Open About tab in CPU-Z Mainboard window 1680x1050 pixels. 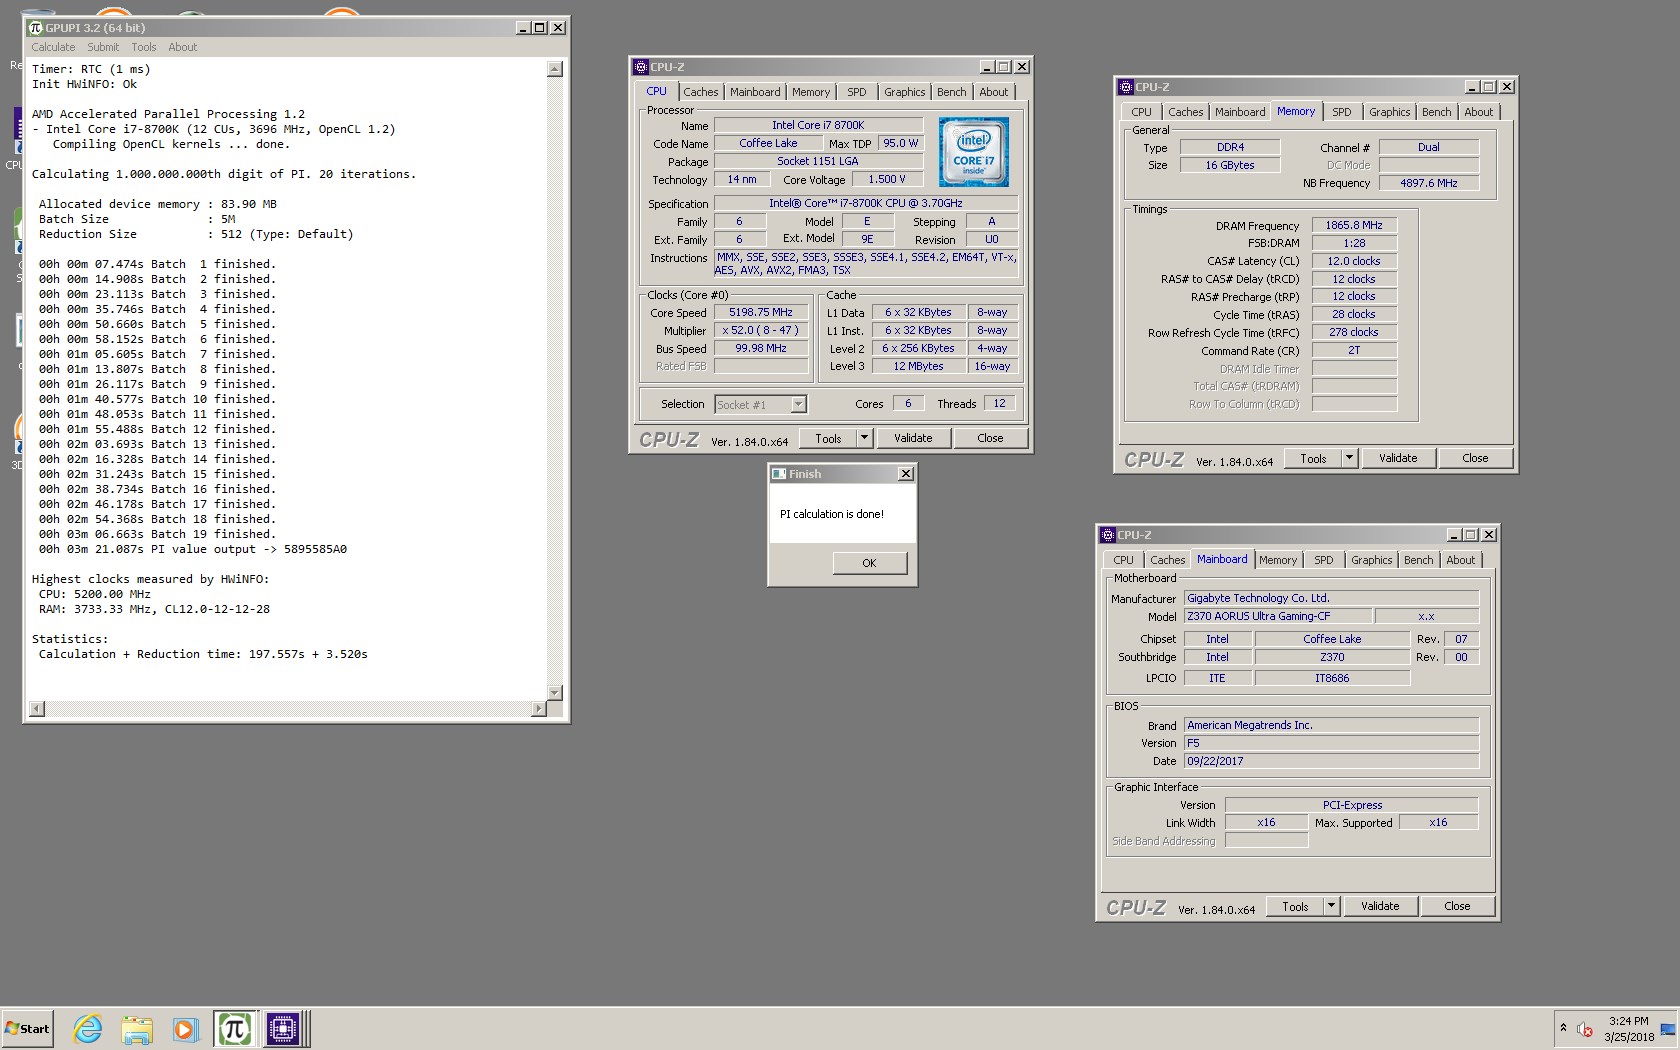click(1461, 560)
